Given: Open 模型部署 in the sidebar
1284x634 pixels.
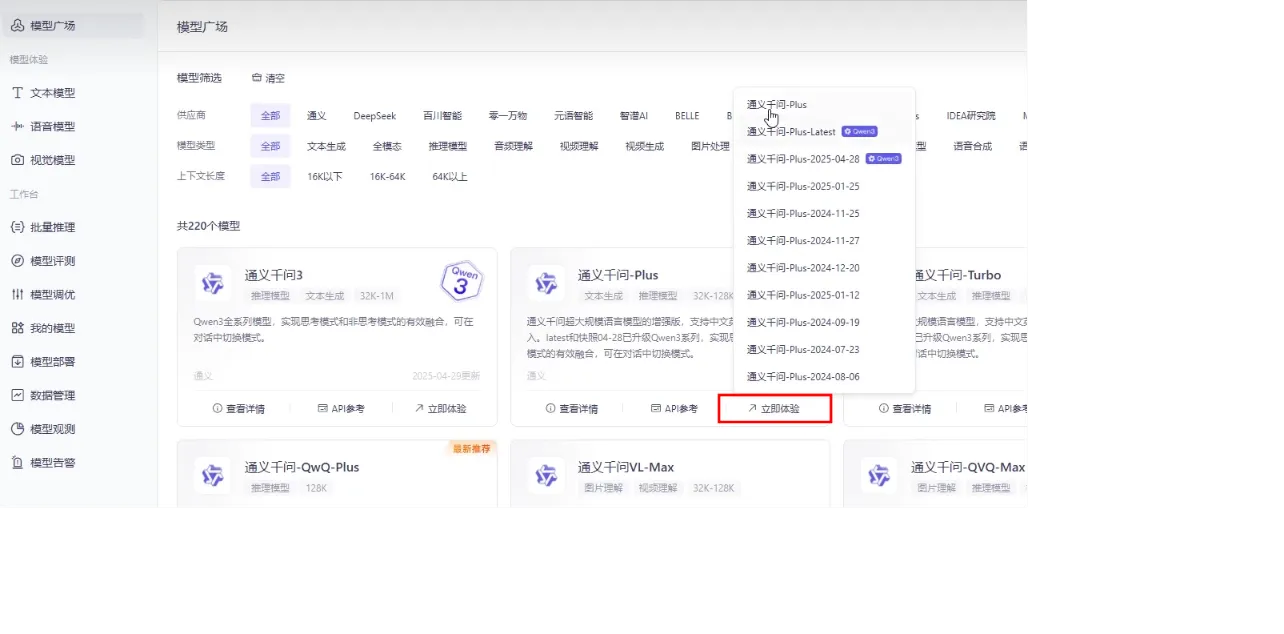Looking at the screenshot, I should pos(52,362).
